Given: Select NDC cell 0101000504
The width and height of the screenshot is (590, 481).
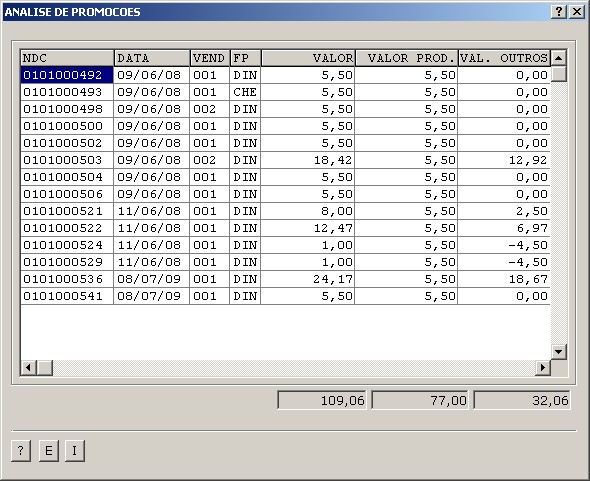Looking at the screenshot, I should click(x=67, y=177).
